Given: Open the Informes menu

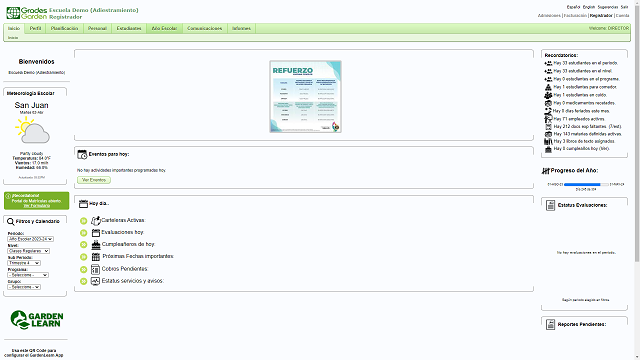Looking at the screenshot, I should [x=241, y=29].
